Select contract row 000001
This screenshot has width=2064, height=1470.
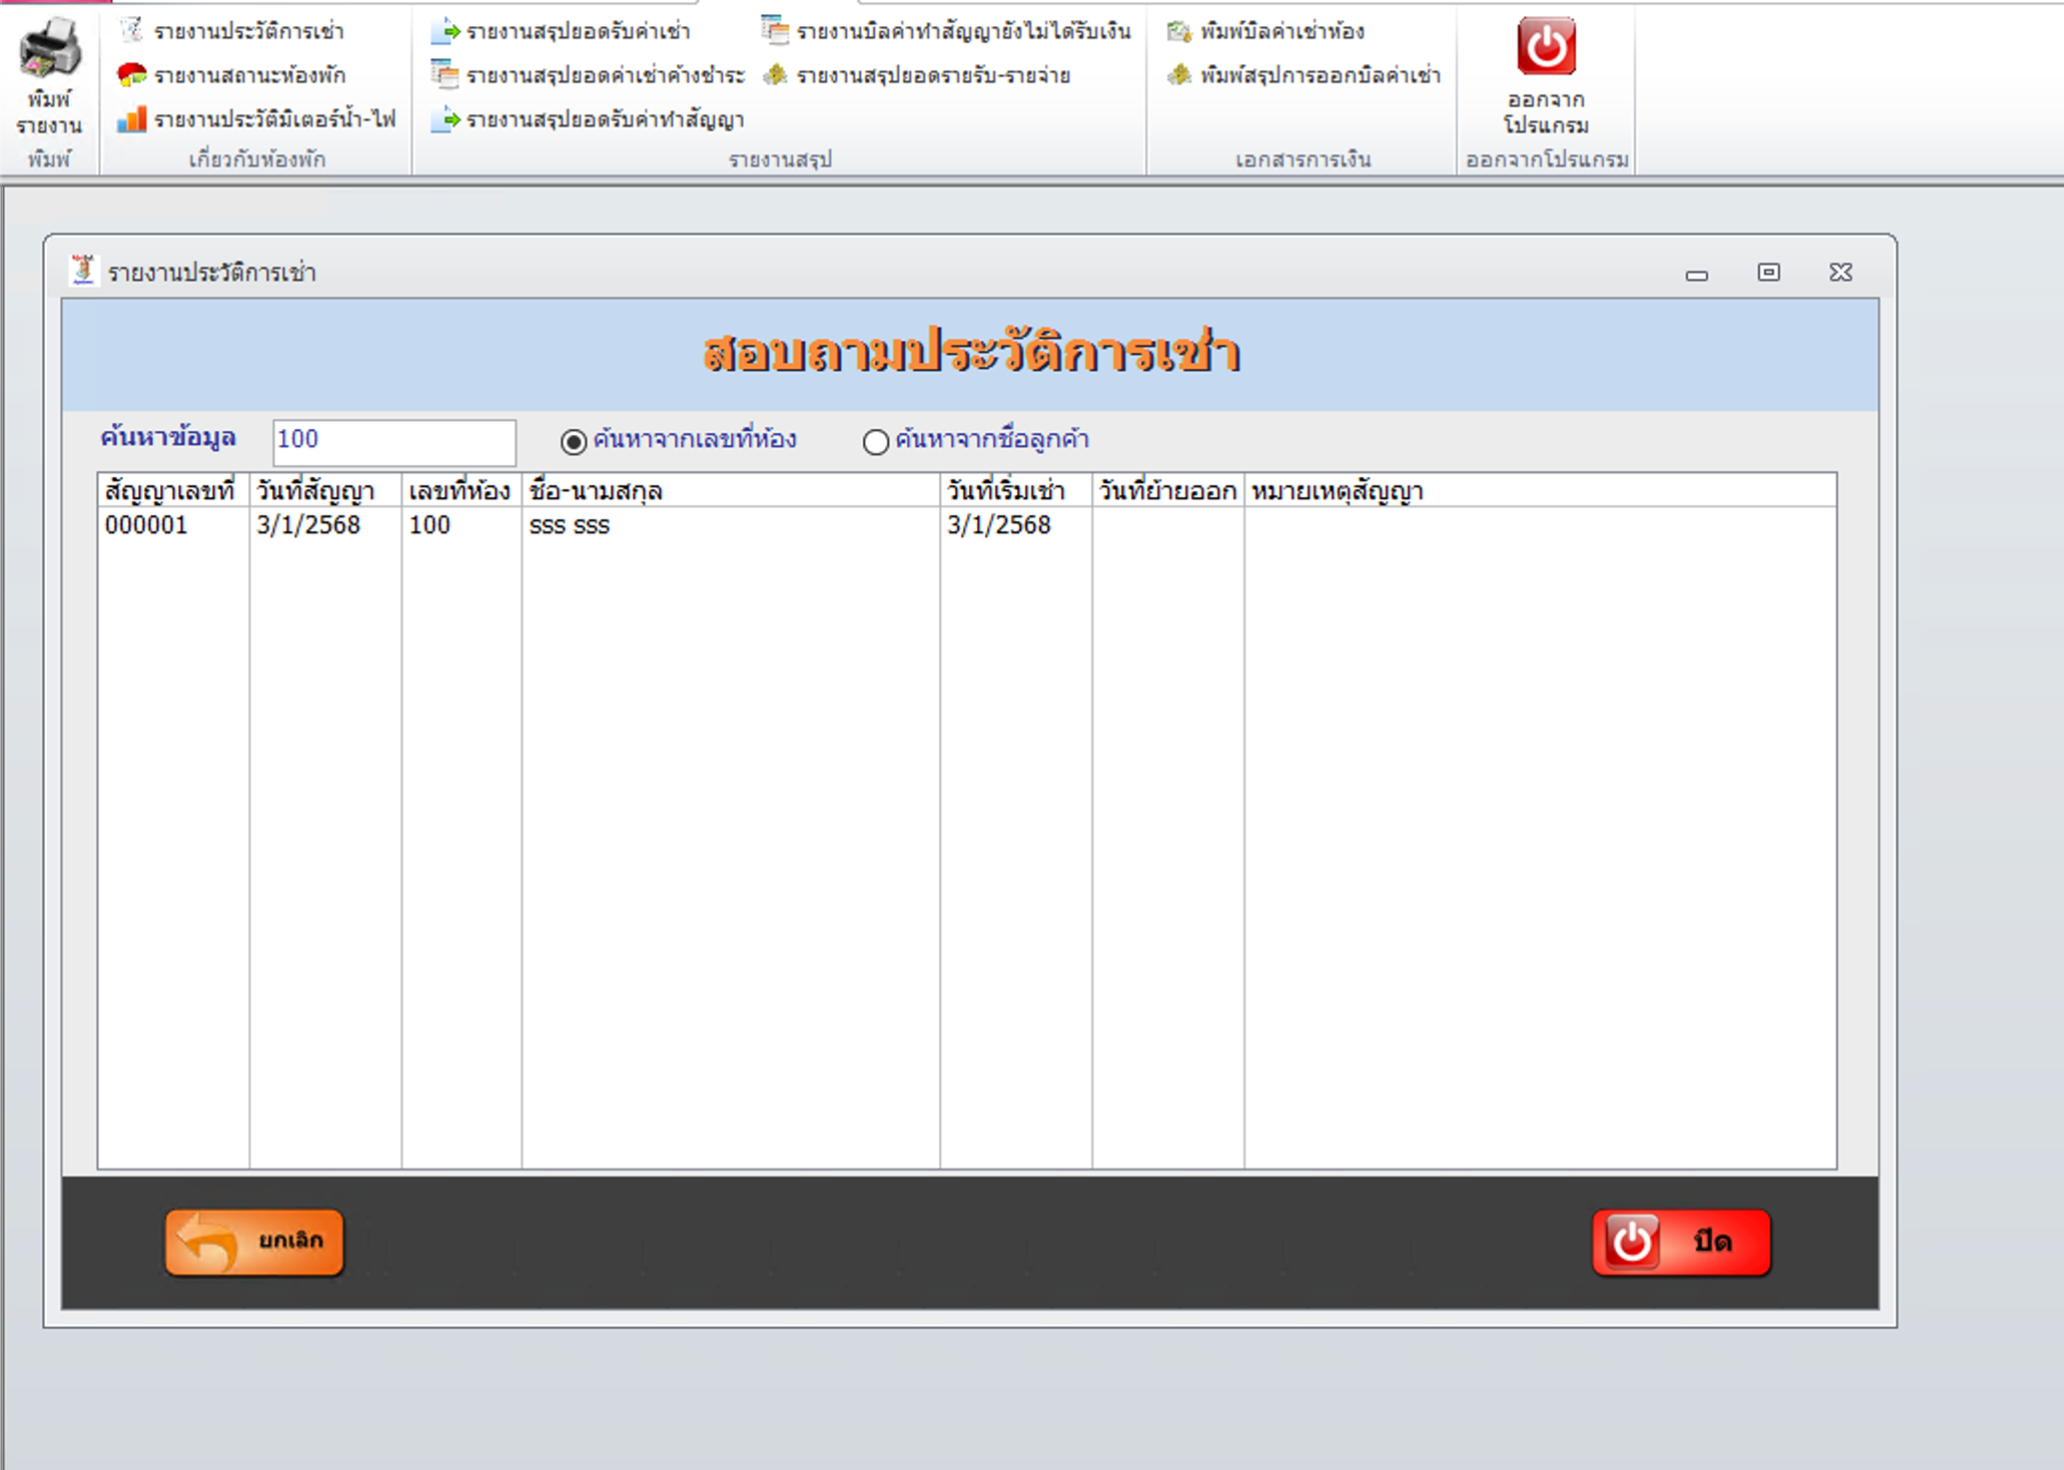click(966, 525)
